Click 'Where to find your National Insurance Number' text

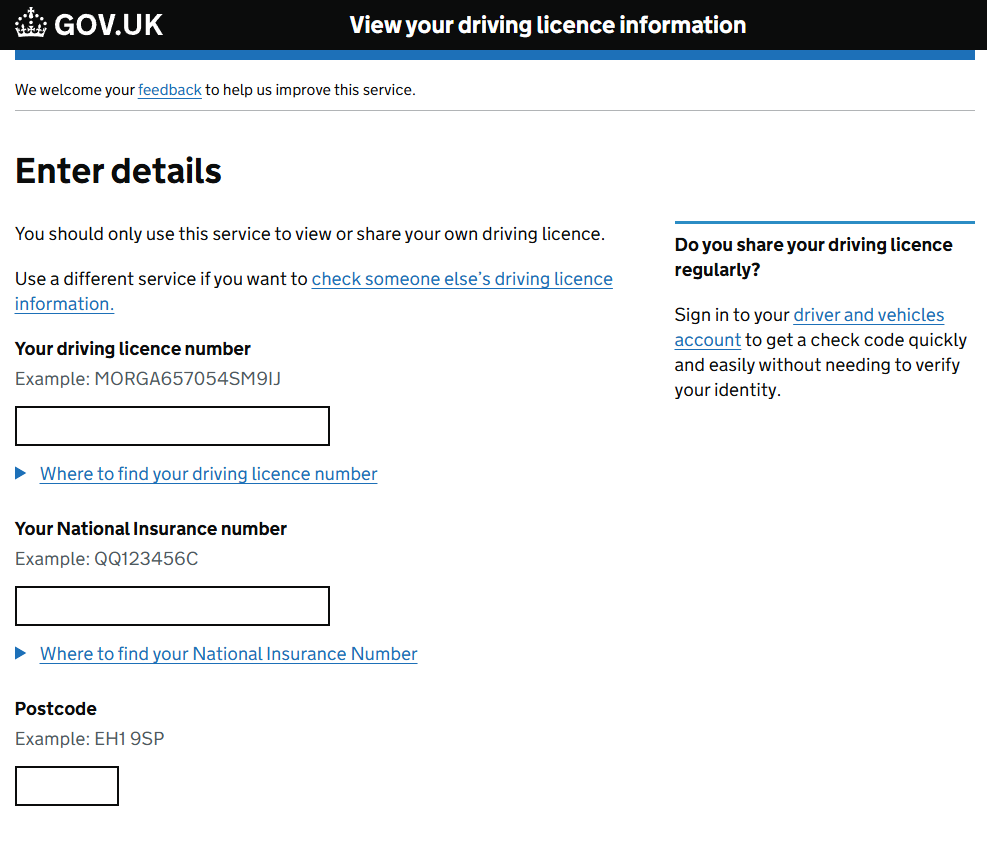(x=228, y=654)
